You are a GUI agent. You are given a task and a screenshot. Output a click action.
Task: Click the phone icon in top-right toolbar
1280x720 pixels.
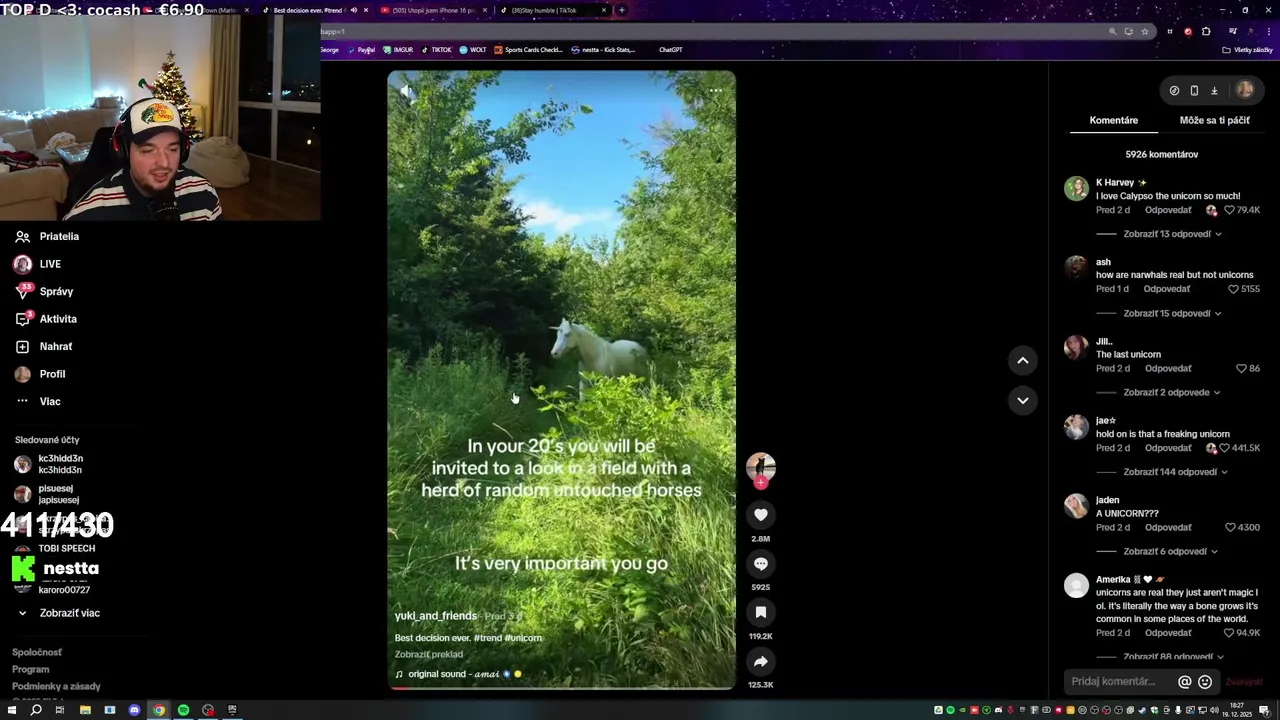[x=1194, y=90]
